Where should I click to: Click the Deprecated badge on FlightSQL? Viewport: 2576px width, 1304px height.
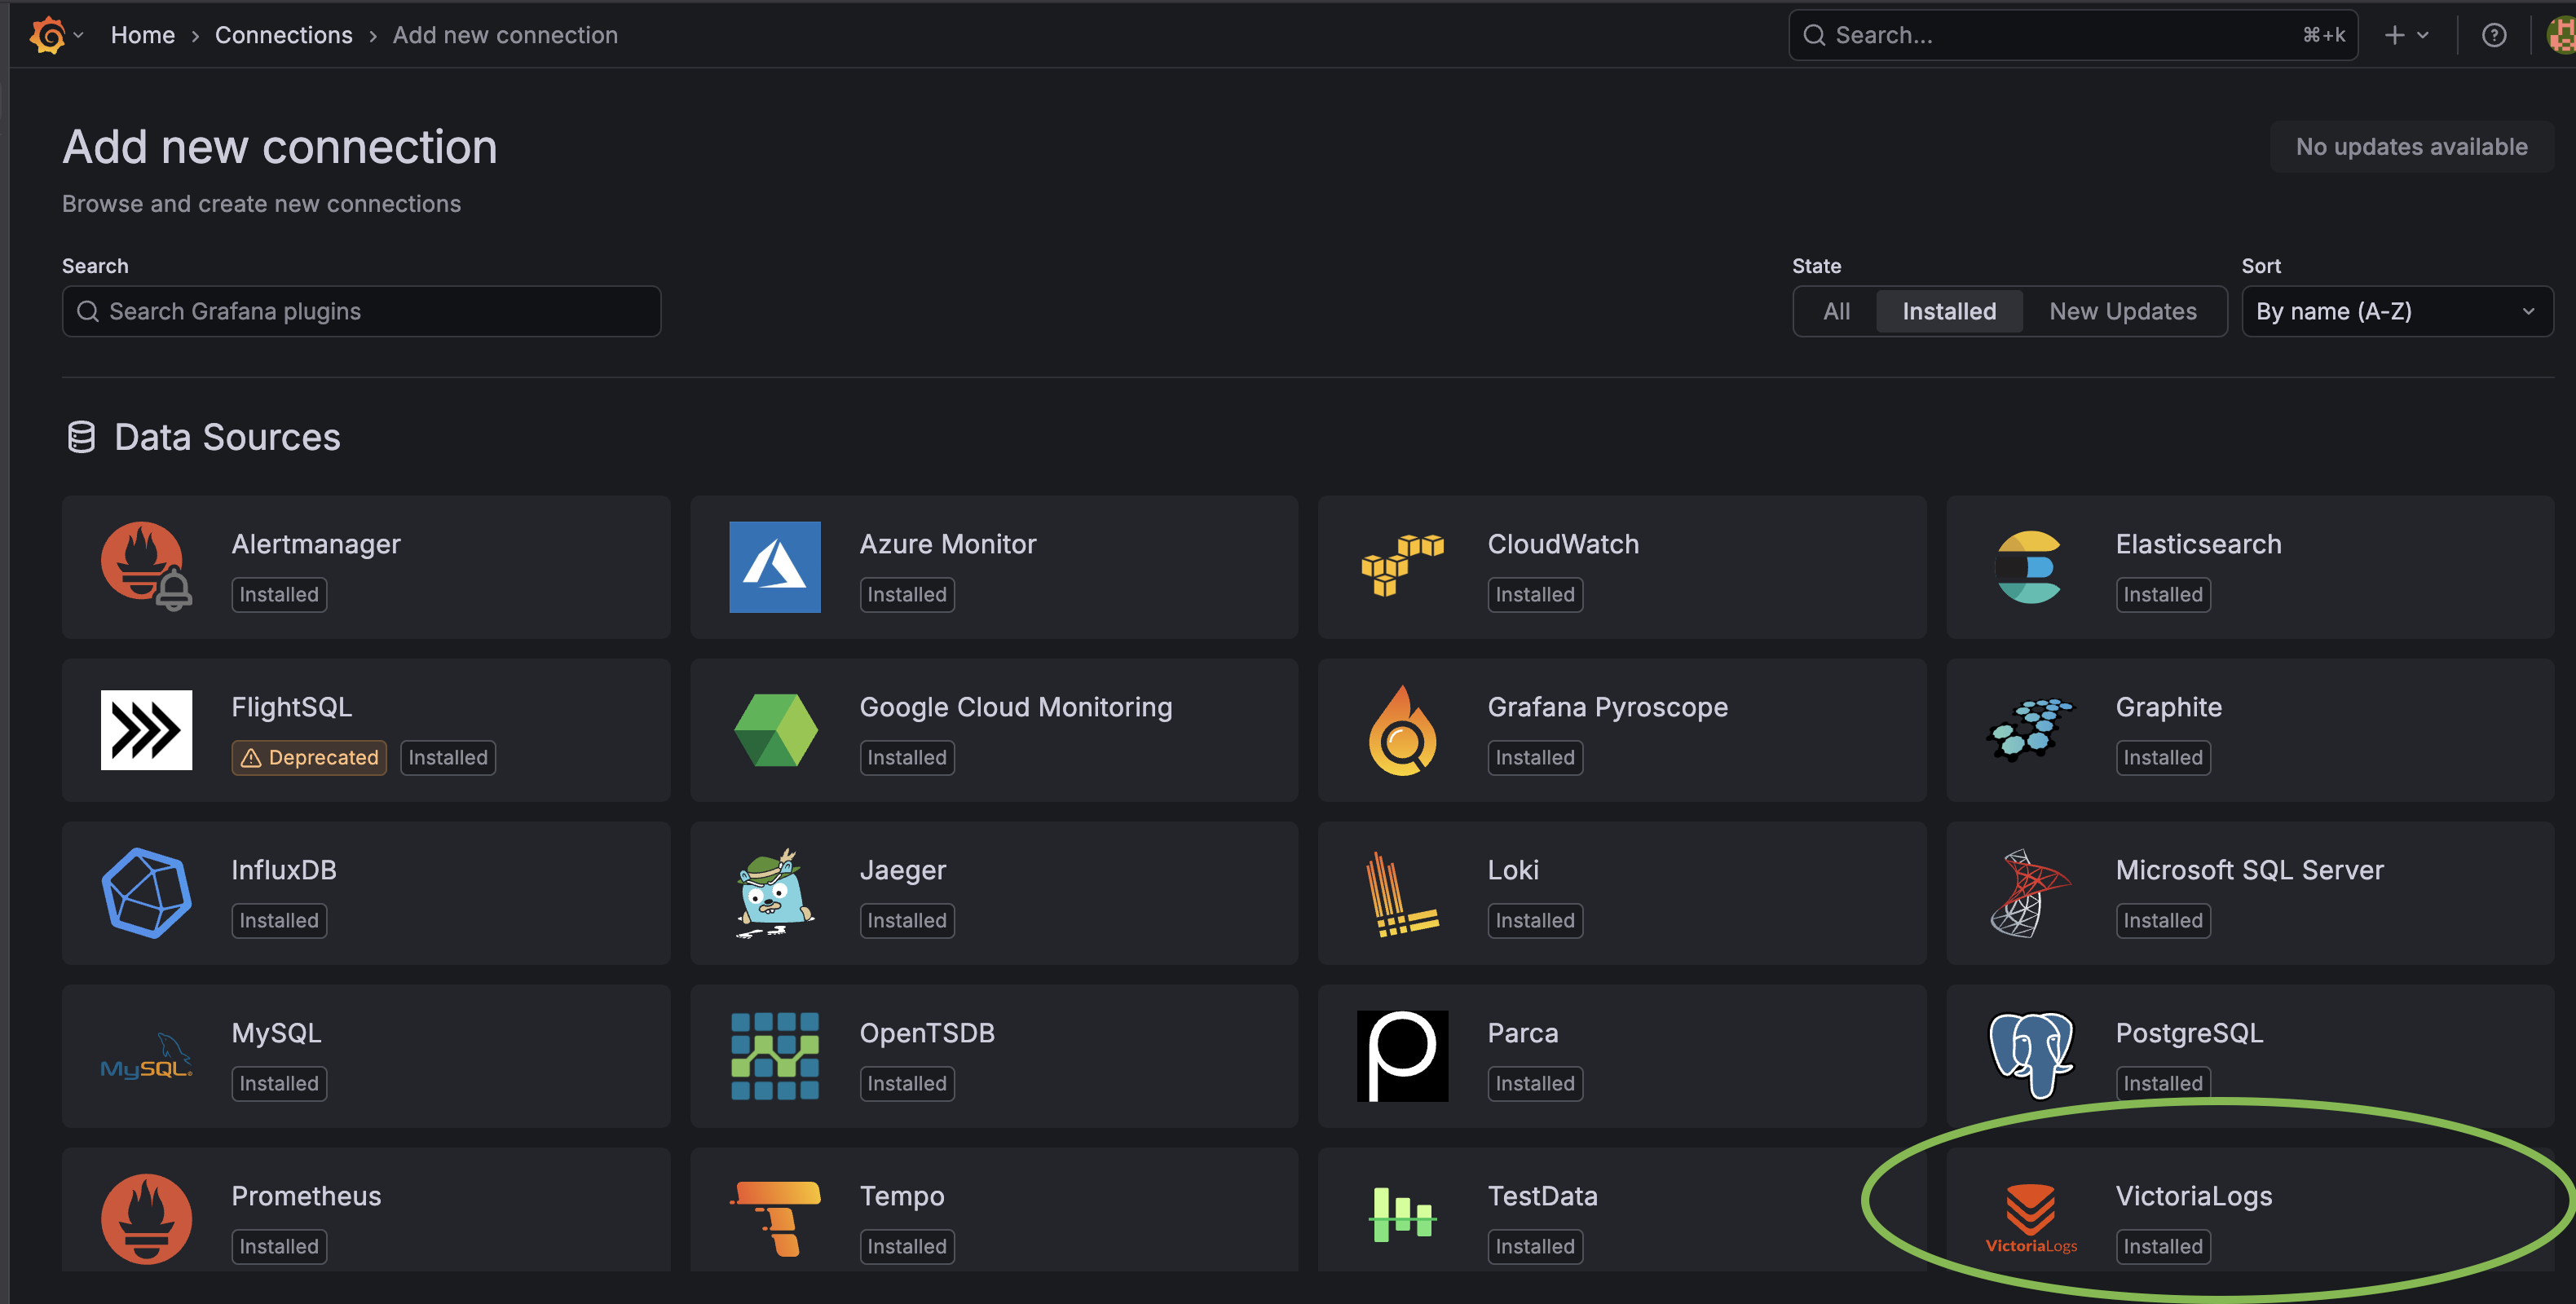309,757
